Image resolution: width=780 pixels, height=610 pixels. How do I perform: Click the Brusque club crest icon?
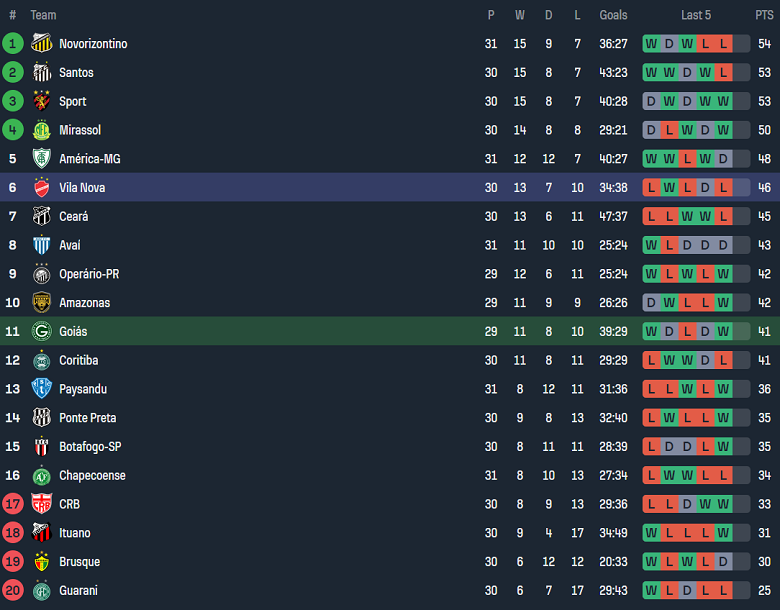(x=41, y=562)
